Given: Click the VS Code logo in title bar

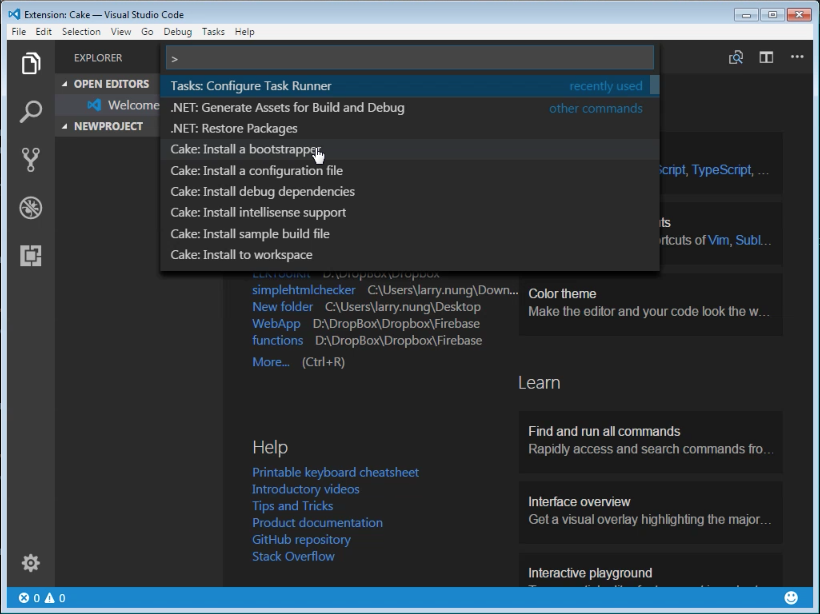Looking at the screenshot, I should pos(14,14).
